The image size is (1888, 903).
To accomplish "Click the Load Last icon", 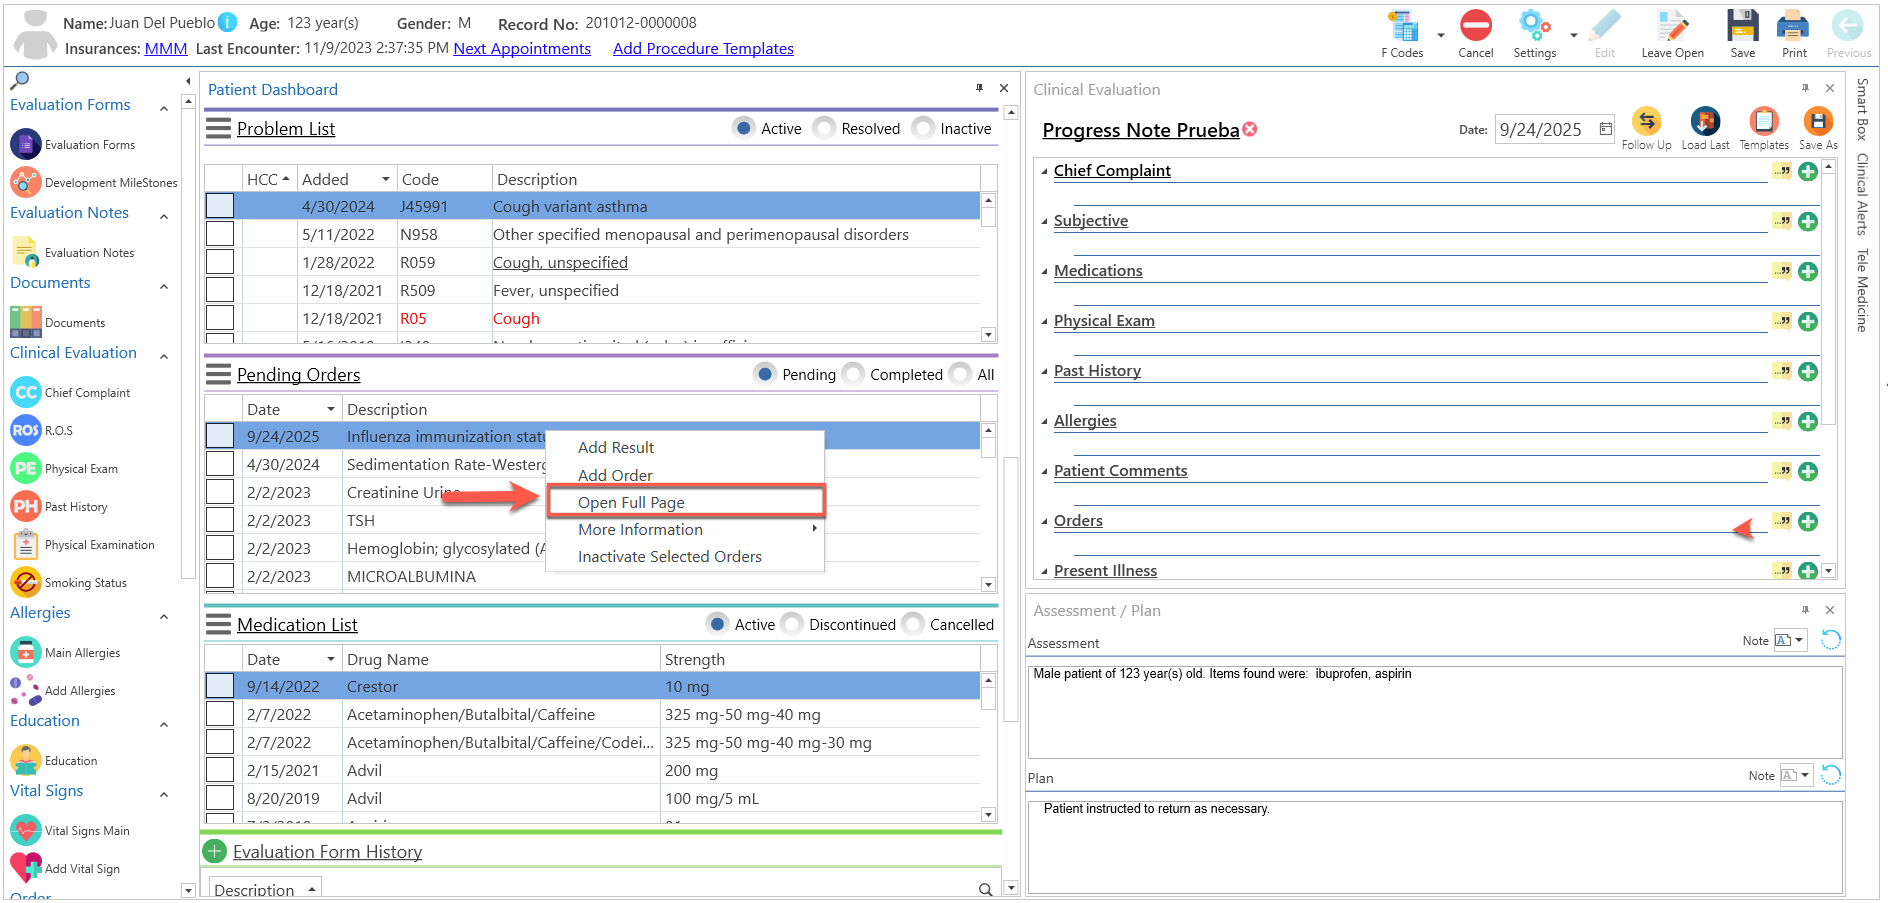I will point(1705,122).
